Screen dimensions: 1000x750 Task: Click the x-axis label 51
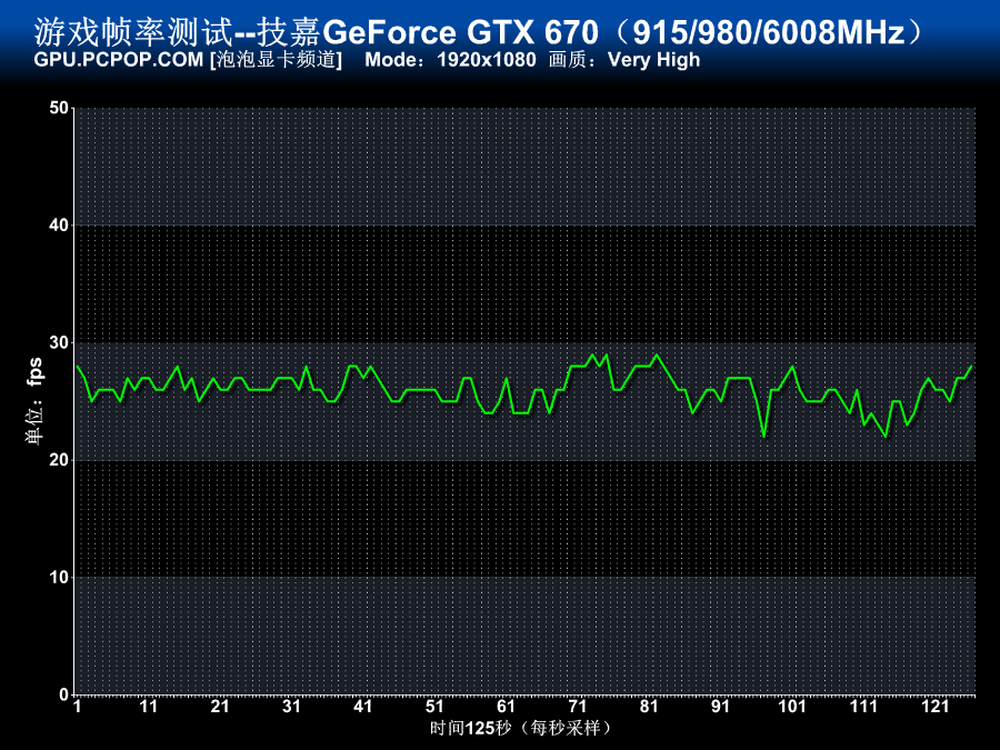point(434,707)
